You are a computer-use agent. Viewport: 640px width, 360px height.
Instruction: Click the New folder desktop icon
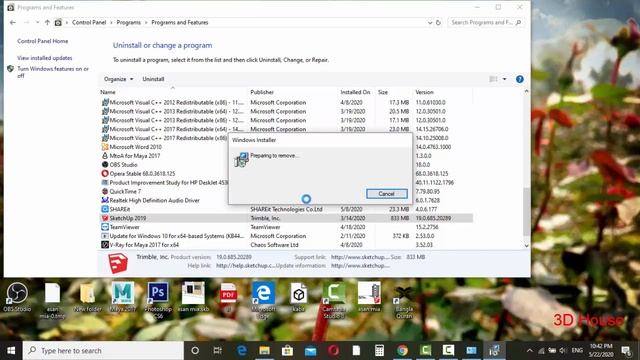click(x=87, y=297)
